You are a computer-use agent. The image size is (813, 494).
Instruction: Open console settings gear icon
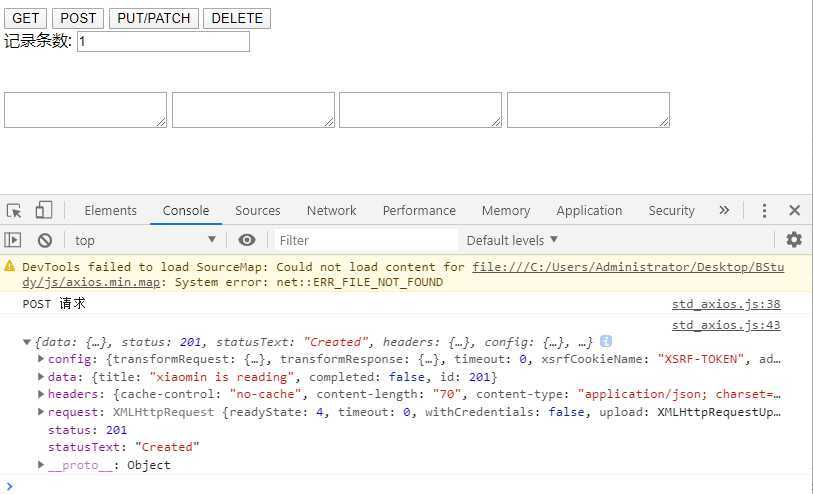pos(794,240)
